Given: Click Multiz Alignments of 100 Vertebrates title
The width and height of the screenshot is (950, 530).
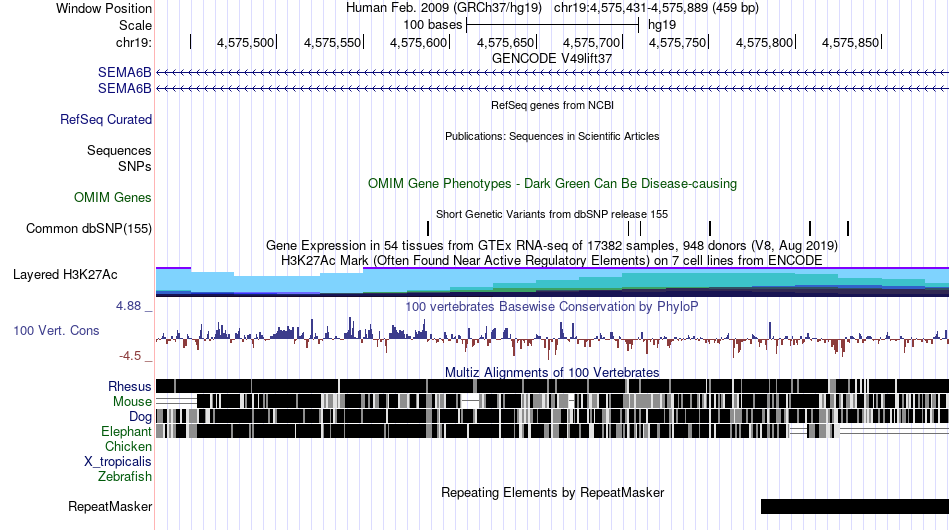Looking at the screenshot, I should [x=552, y=372].
